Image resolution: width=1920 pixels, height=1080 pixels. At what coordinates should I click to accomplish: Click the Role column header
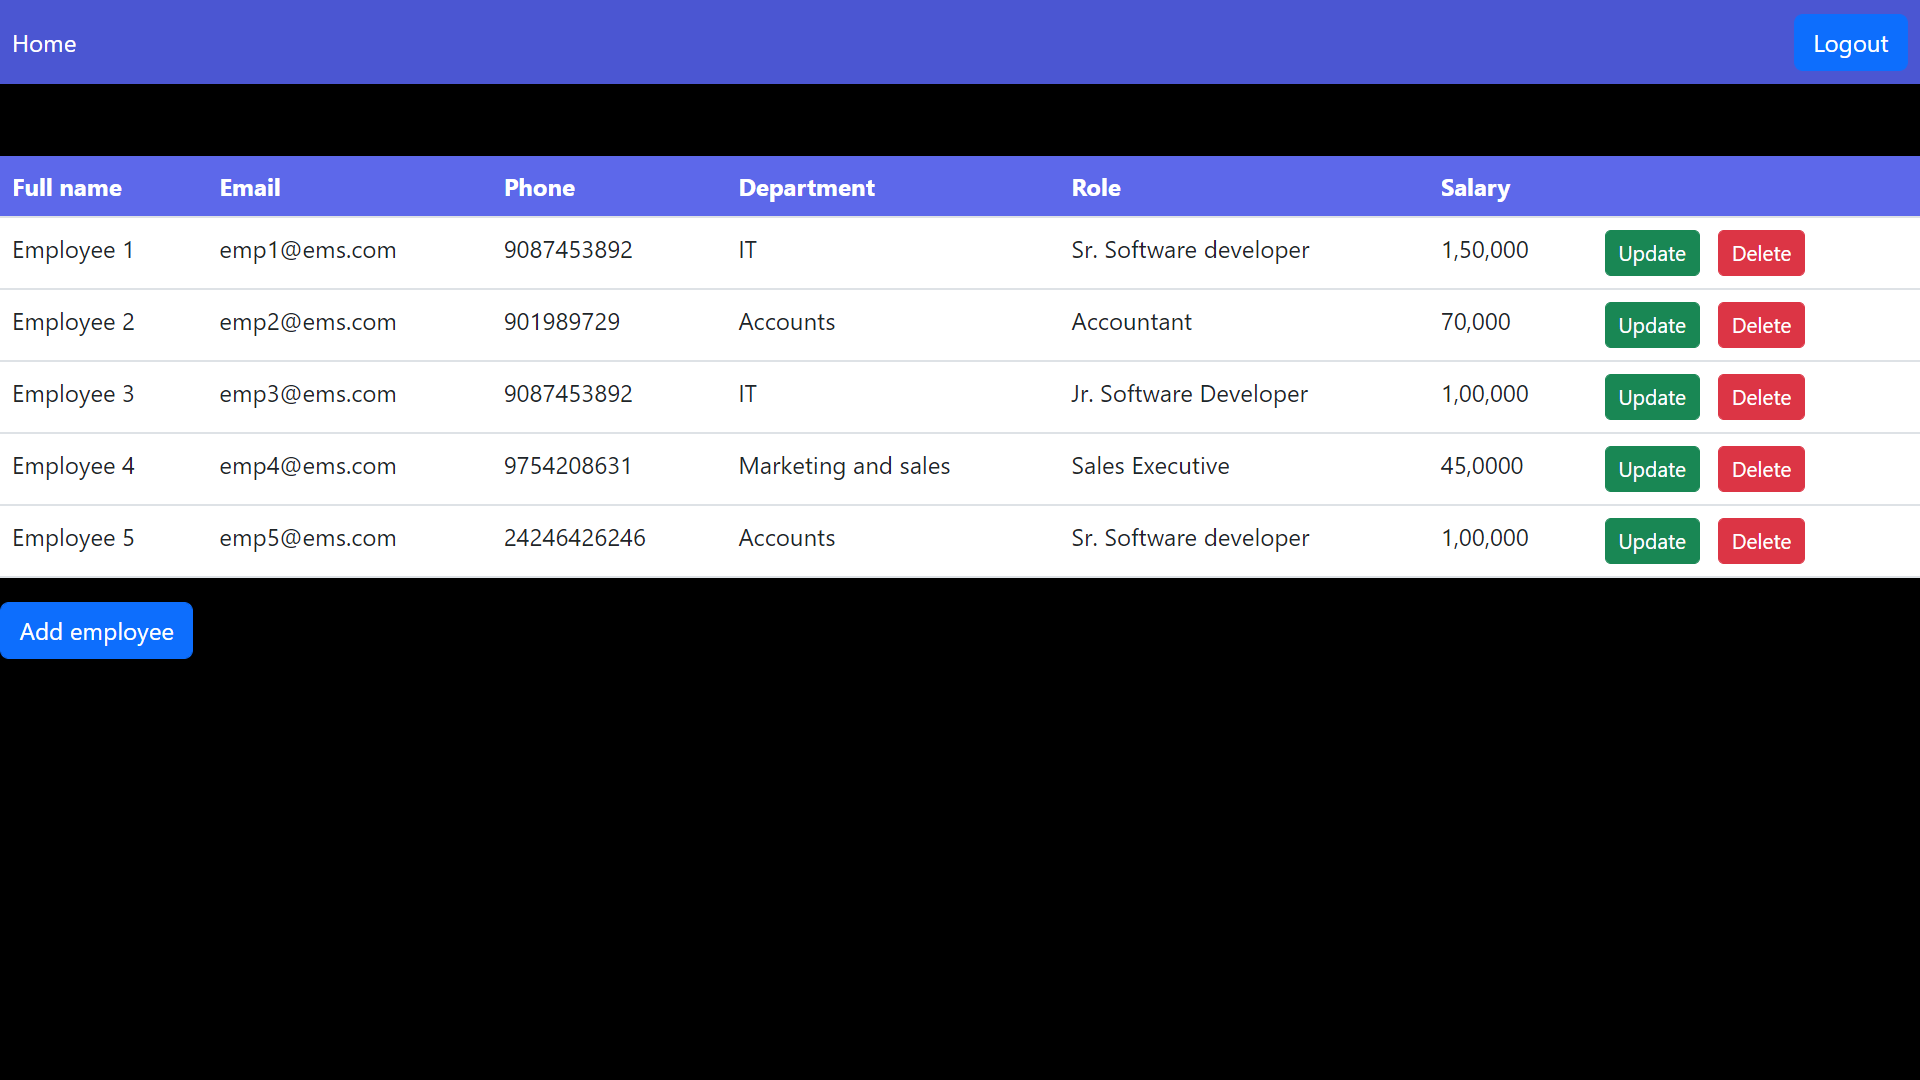[x=1096, y=187]
